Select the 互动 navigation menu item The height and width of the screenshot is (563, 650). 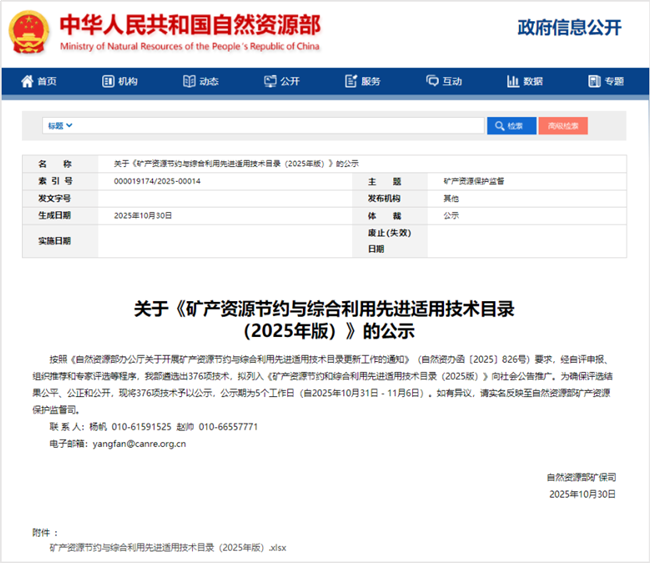tap(452, 82)
